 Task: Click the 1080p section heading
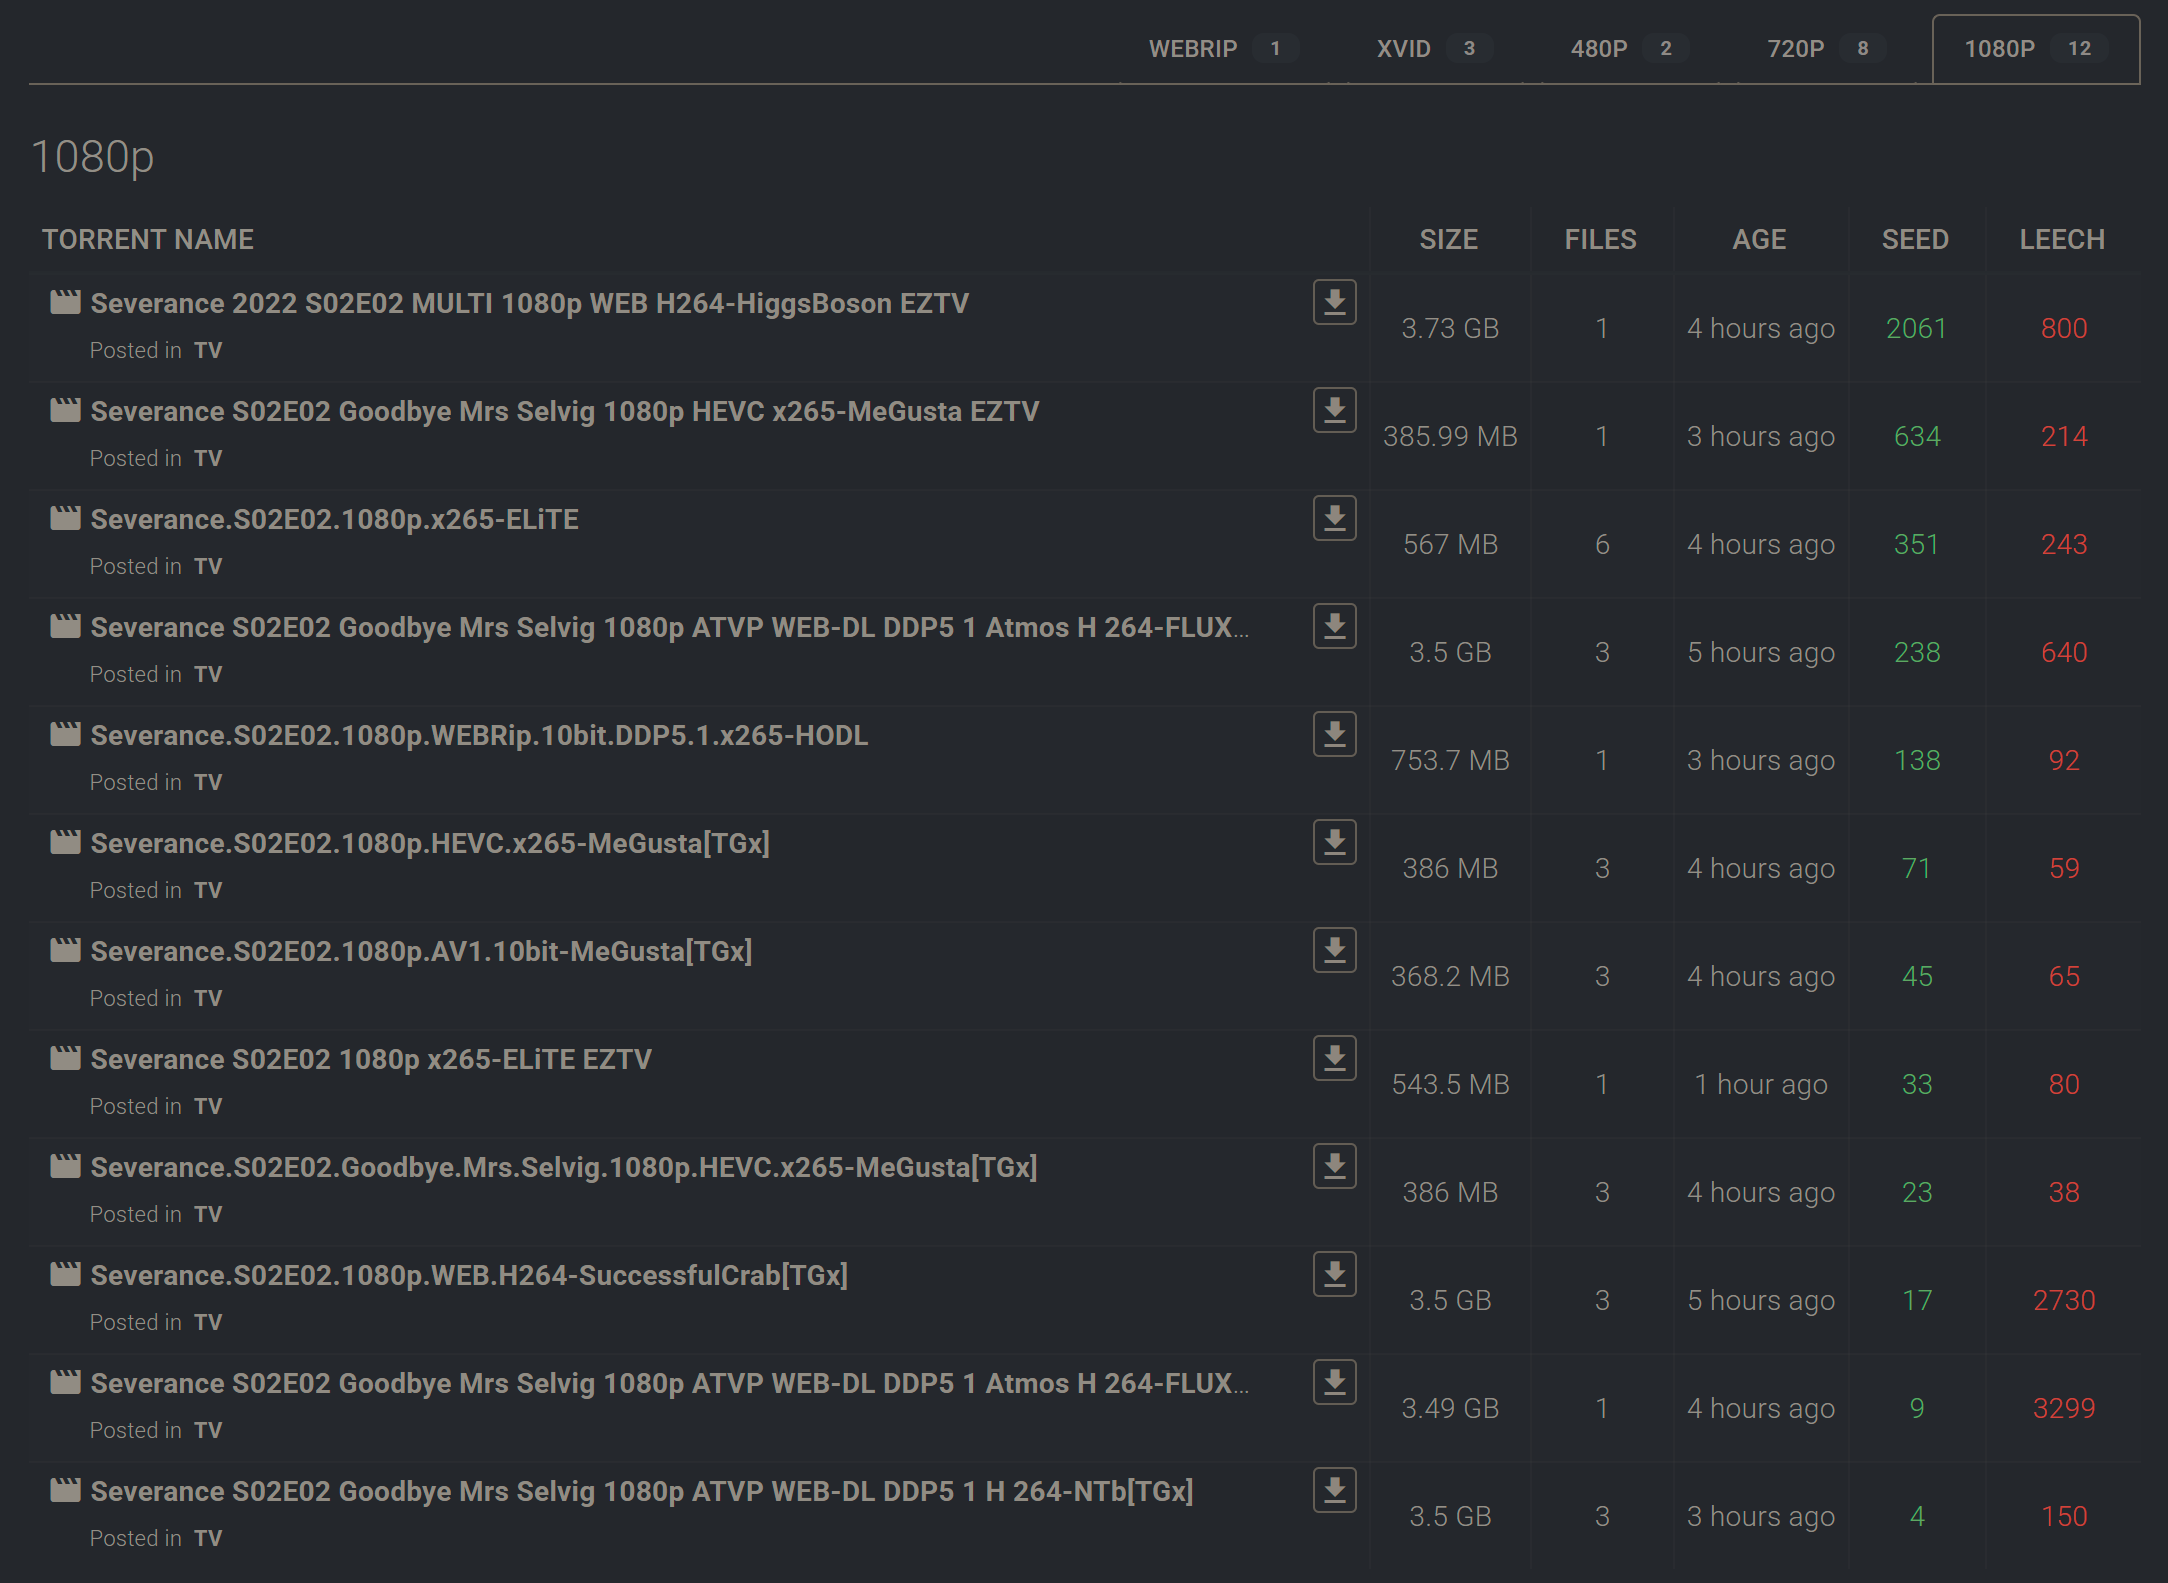pos(93,157)
